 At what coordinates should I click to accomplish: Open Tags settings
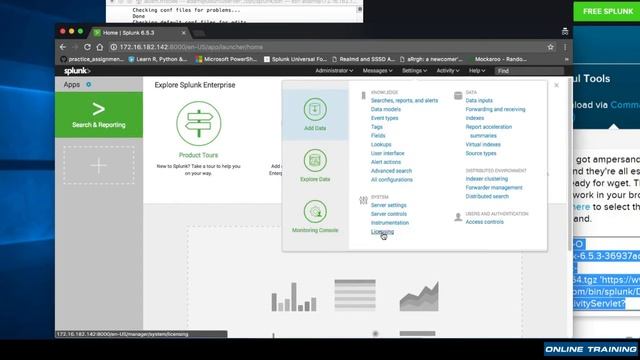(x=377, y=127)
